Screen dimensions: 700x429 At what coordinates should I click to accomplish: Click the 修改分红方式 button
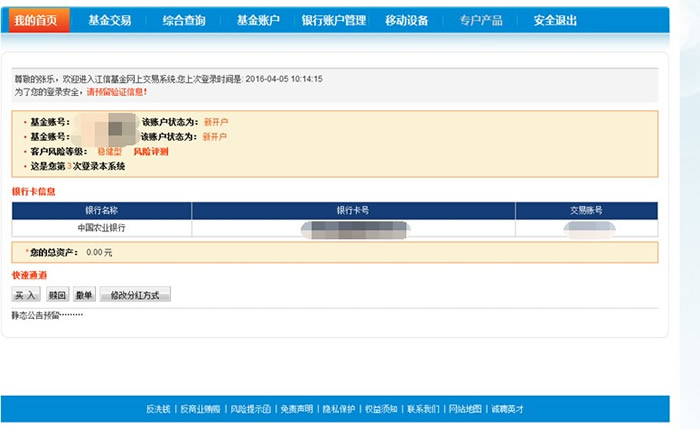coord(136,295)
